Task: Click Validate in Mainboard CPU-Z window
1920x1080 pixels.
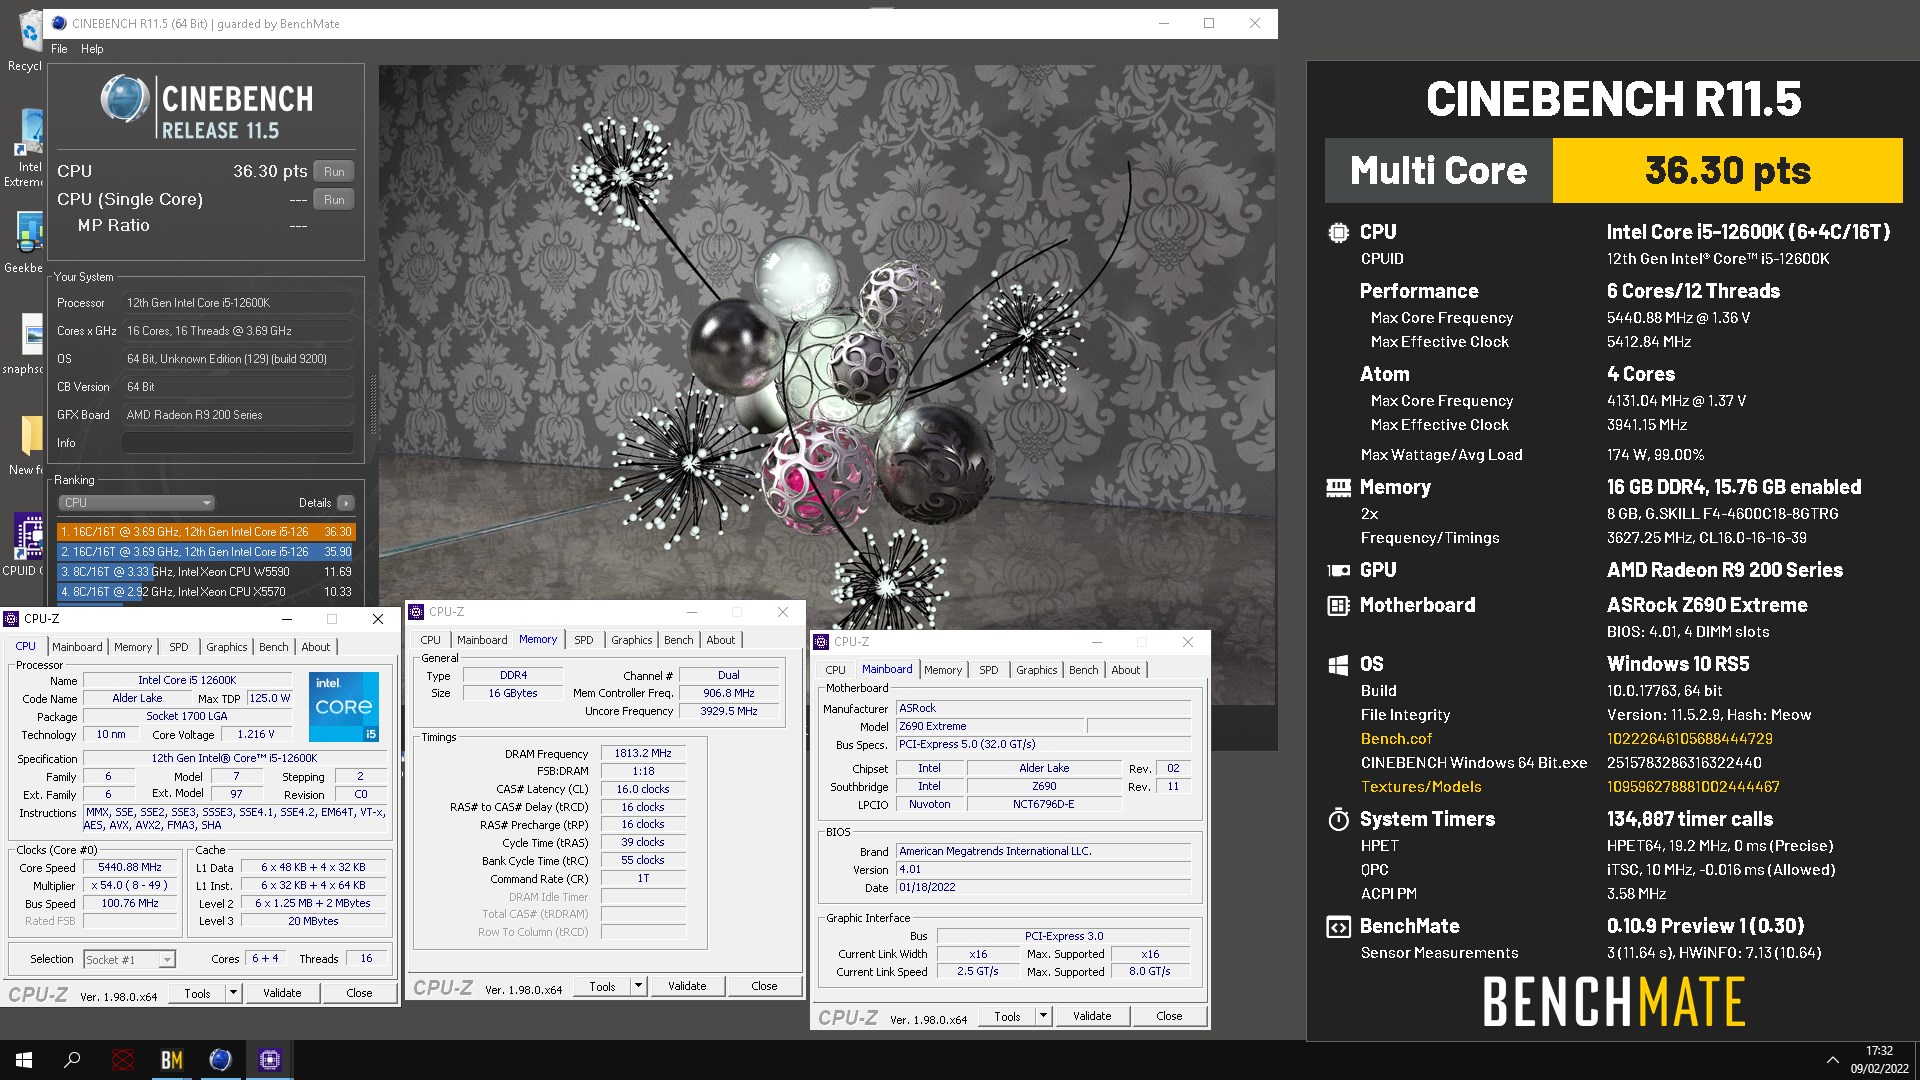Action: pyautogui.click(x=1092, y=1016)
